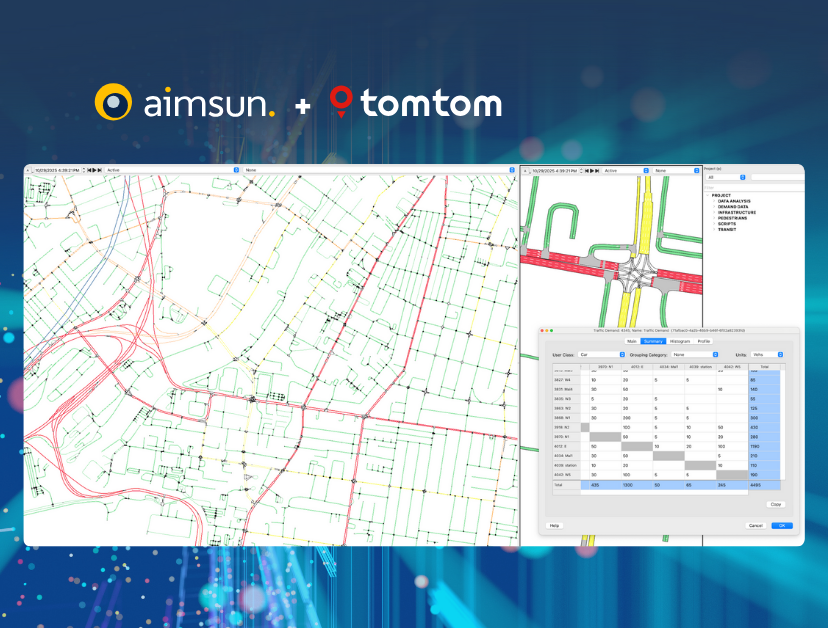Screen dimensions: 828x628
Task: Open the Units dropdown showing Vehs
Action: tap(767, 354)
